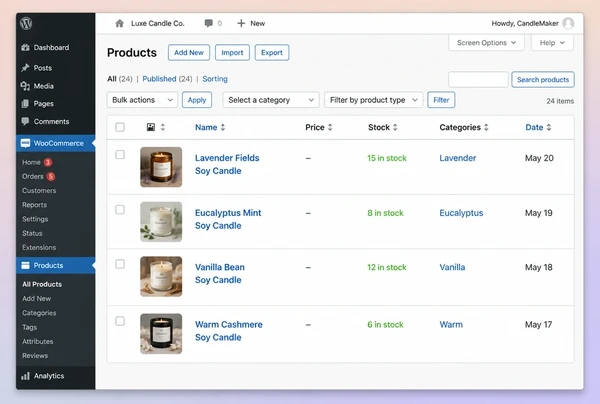The image size is (600, 404).
Task: Click the Search products button
Action: [x=543, y=80]
